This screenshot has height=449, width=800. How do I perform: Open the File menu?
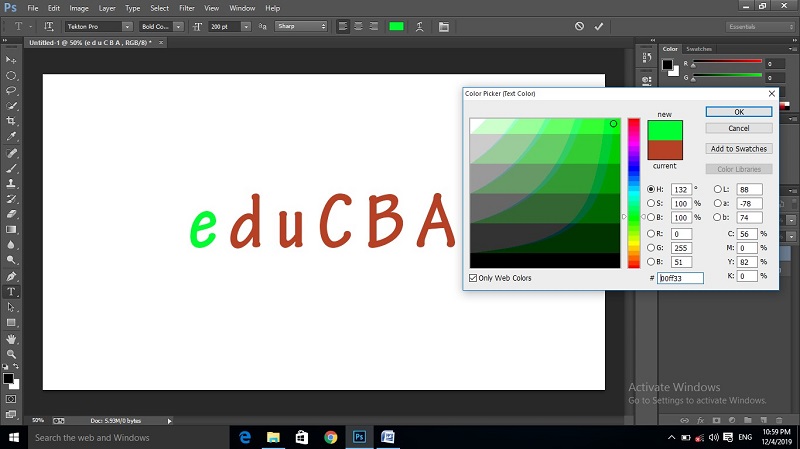tap(33, 8)
